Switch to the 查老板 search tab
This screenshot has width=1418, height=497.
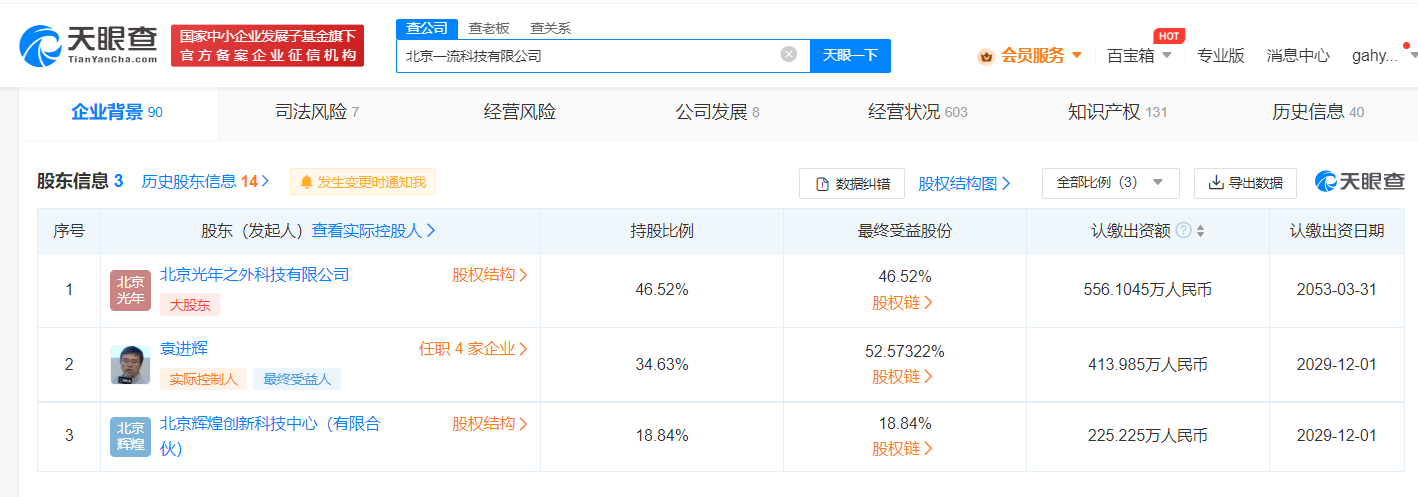coord(489,28)
